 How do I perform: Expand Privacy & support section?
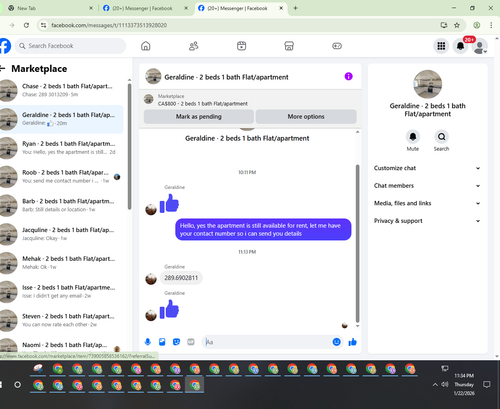pyautogui.click(x=427, y=221)
